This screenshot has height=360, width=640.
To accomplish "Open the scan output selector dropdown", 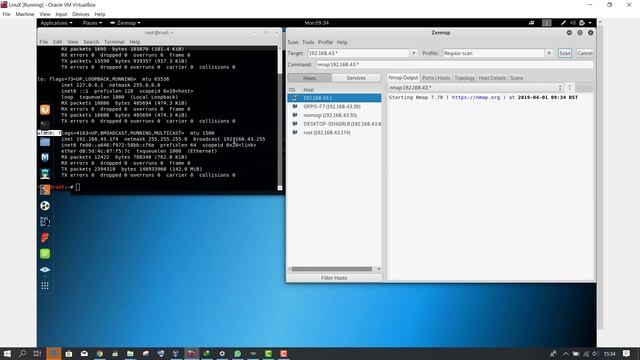I will 475,88.
